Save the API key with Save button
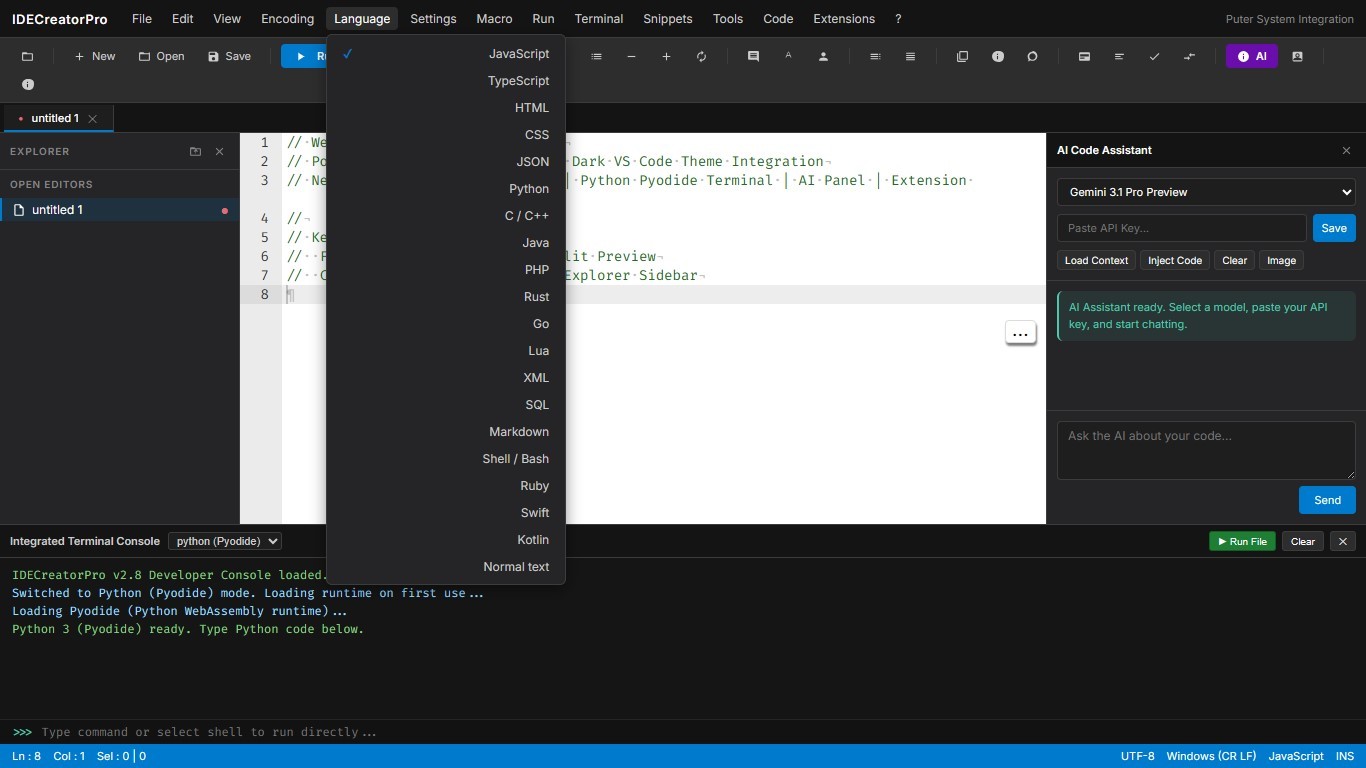1366x768 pixels. tap(1334, 228)
